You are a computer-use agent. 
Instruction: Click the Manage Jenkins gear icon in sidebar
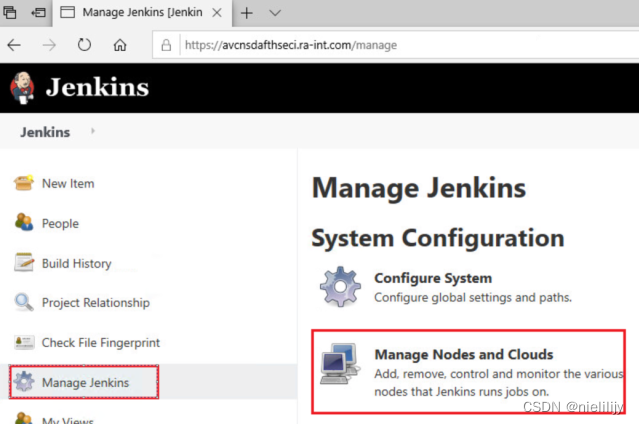[x=24, y=382]
